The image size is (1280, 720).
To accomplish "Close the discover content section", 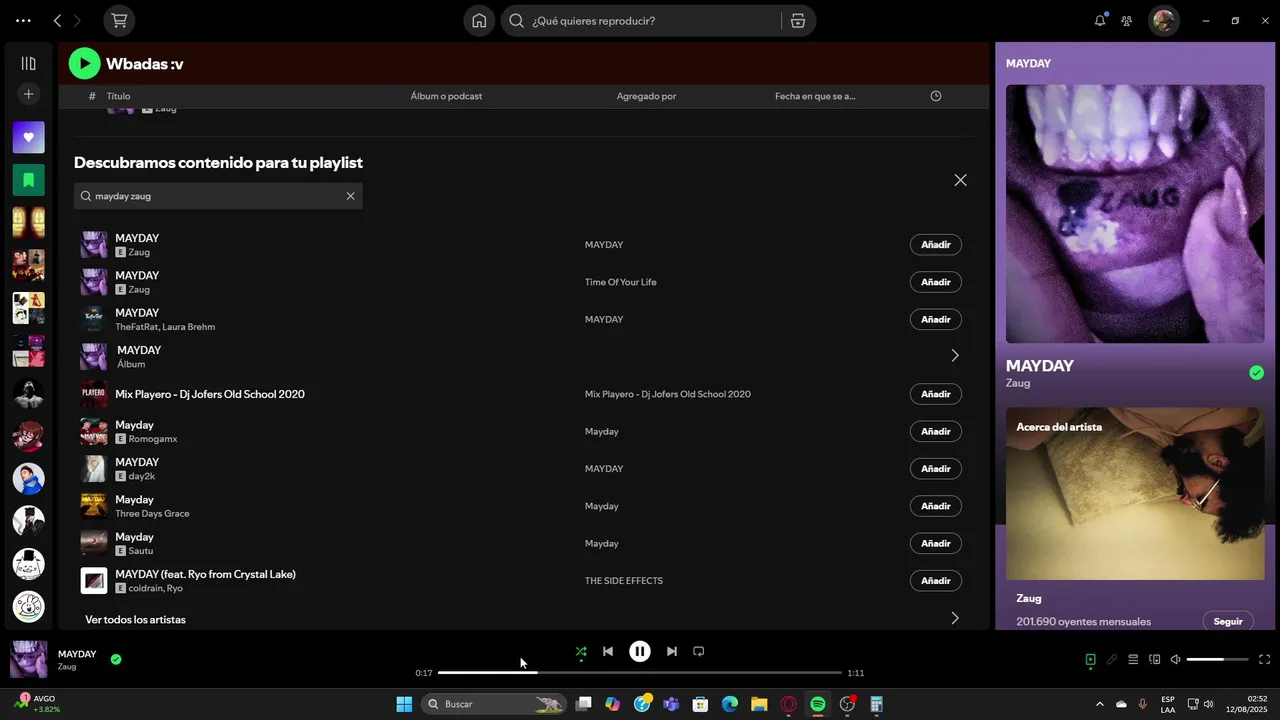I will 960,180.
